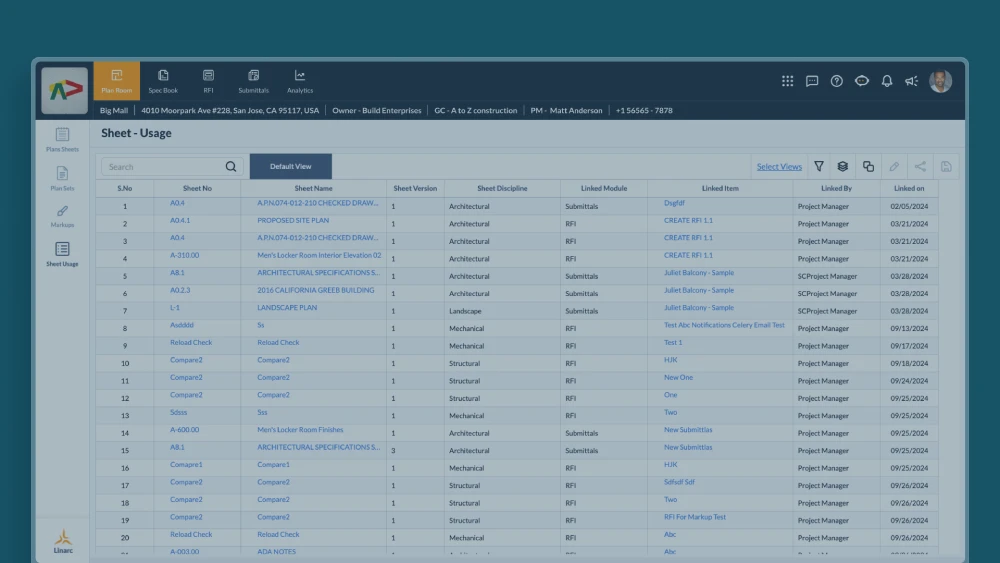This screenshot has height=563, width=1000.
Task: Open notifications bell
Action: click(x=887, y=81)
